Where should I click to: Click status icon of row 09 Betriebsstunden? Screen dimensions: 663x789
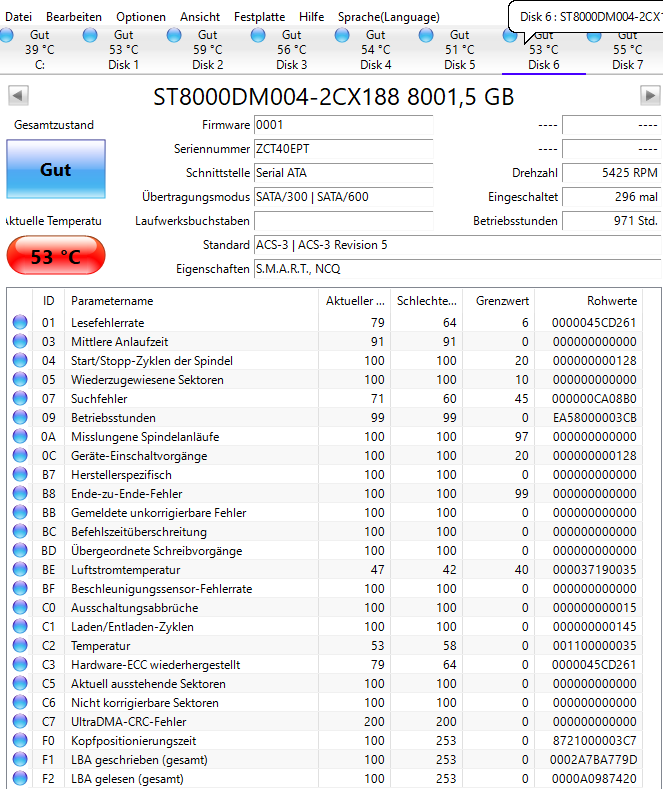click(x=20, y=417)
